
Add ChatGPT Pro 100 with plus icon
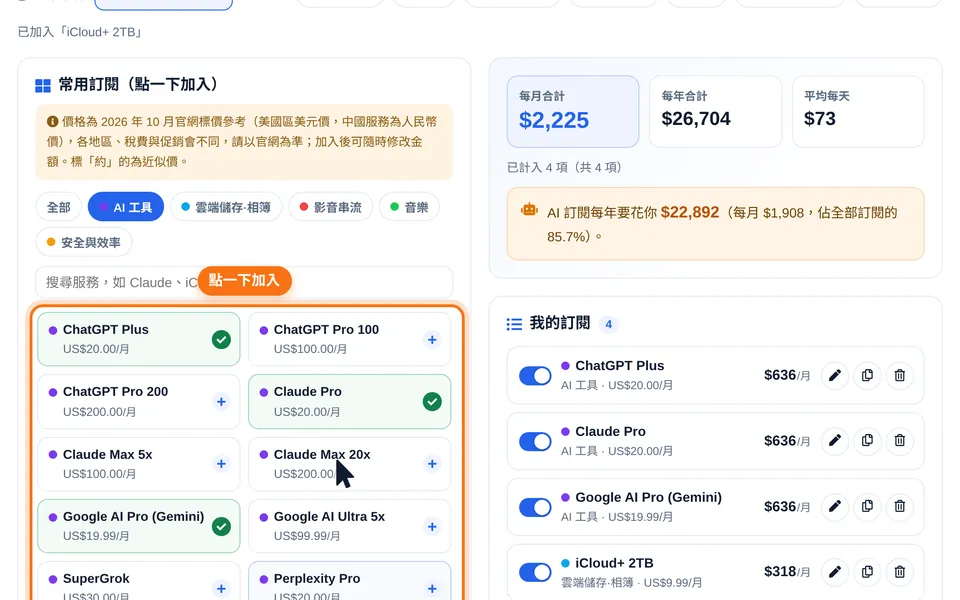(x=432, y=340)
